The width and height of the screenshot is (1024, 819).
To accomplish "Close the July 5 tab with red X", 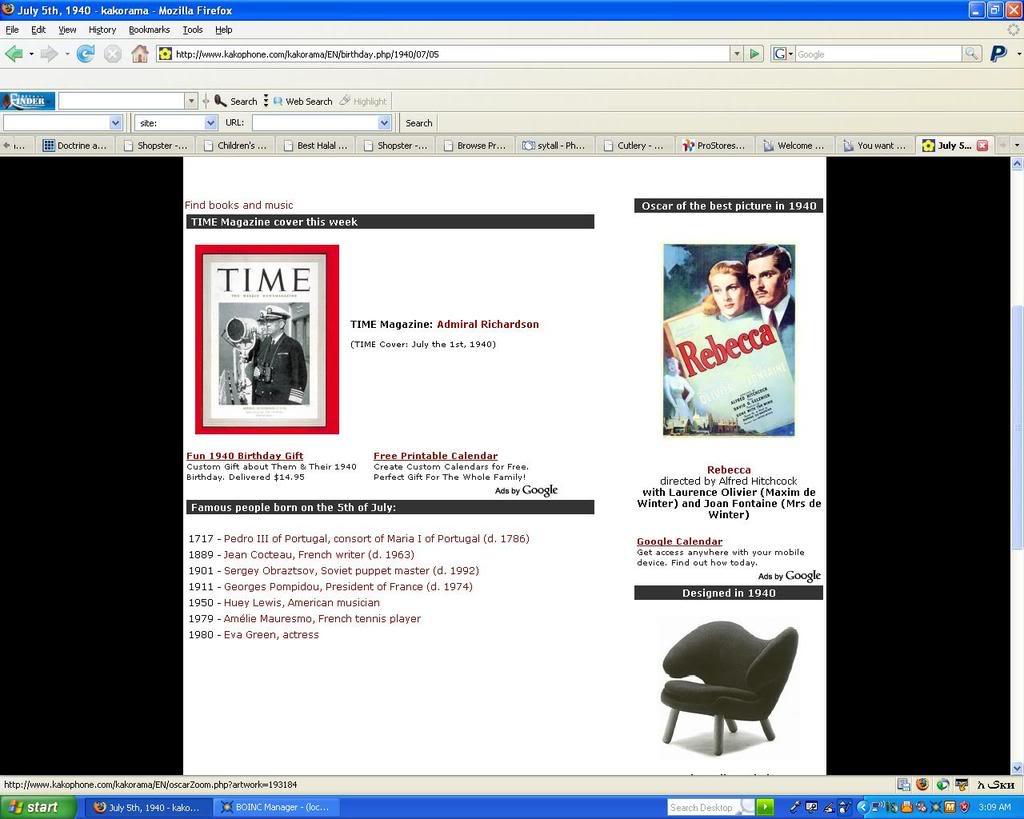I will tap(982, 146).
